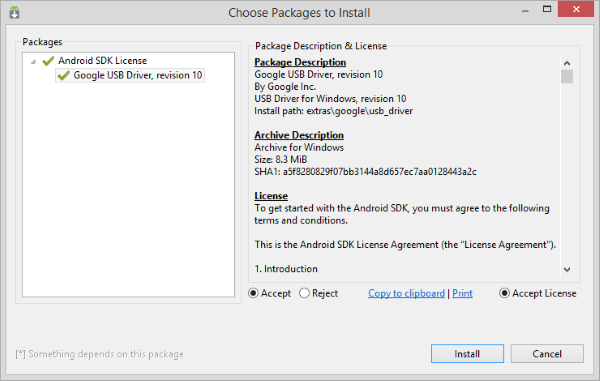Click the Cancel button

547,353
